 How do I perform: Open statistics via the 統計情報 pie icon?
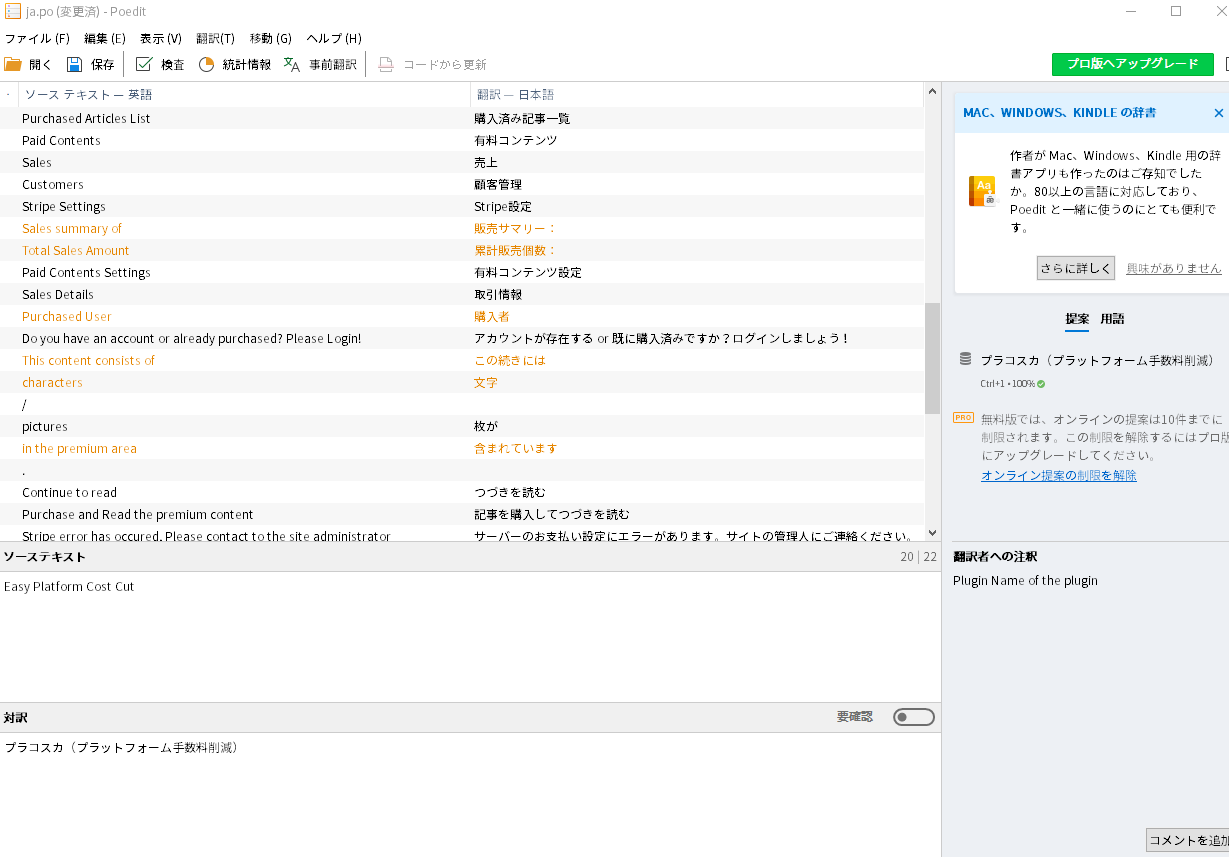pos(206,64)
